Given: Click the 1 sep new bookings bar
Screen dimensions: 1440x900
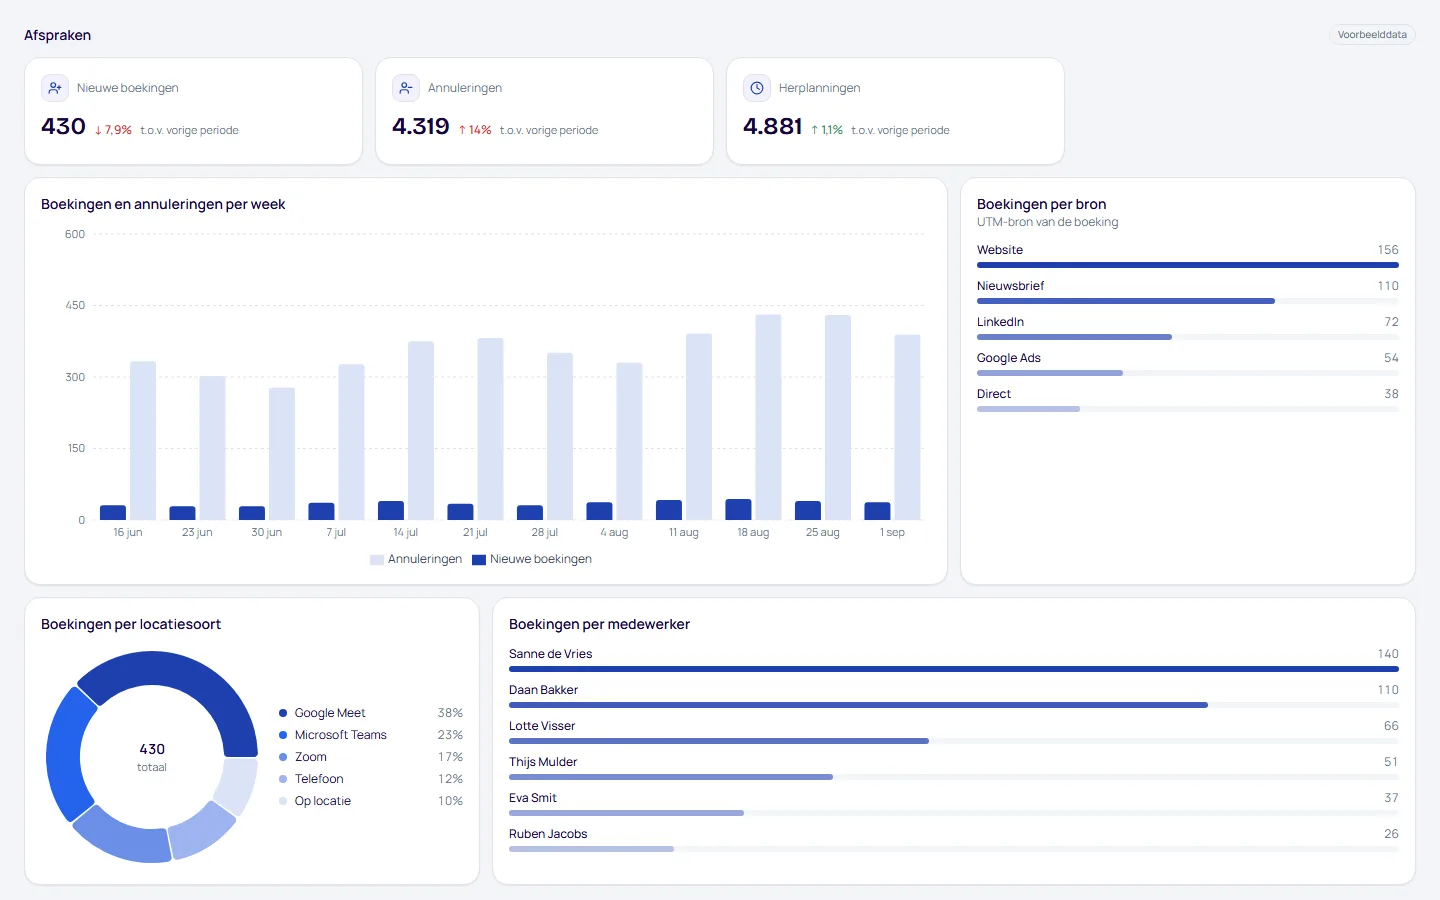Looking at the screenshot, I should point(877,511).
